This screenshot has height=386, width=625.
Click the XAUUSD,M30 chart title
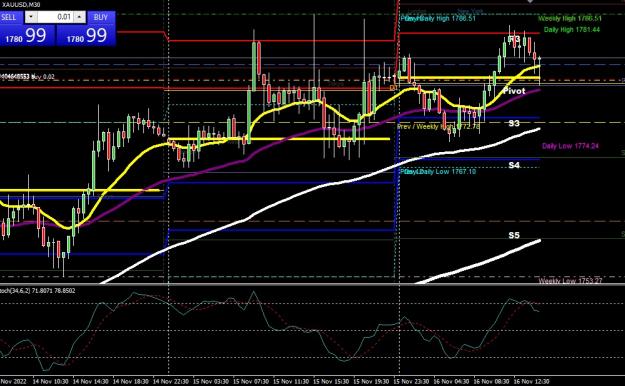21,4
